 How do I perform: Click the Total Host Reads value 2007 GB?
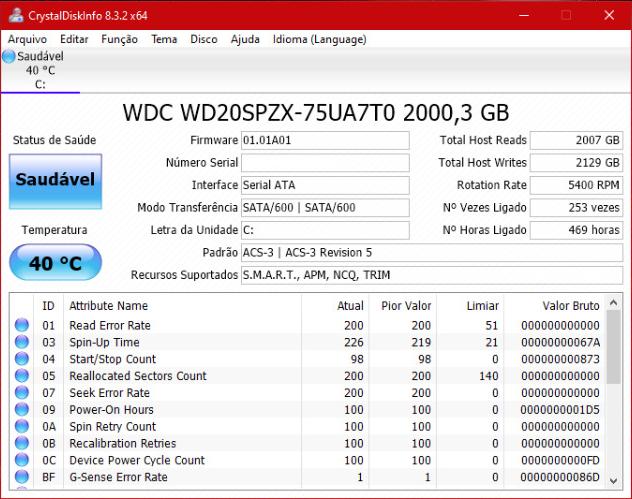[576, 140]
